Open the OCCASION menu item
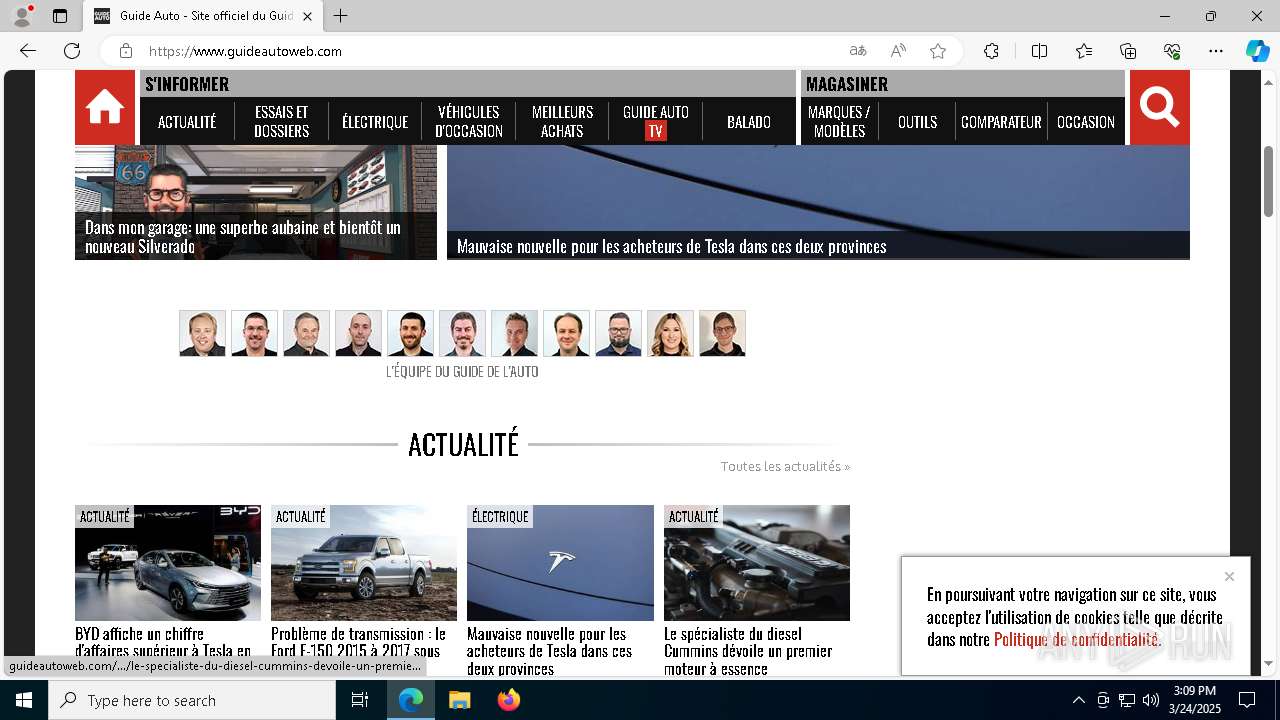1280x720 pixels. tap(1086, 122)
